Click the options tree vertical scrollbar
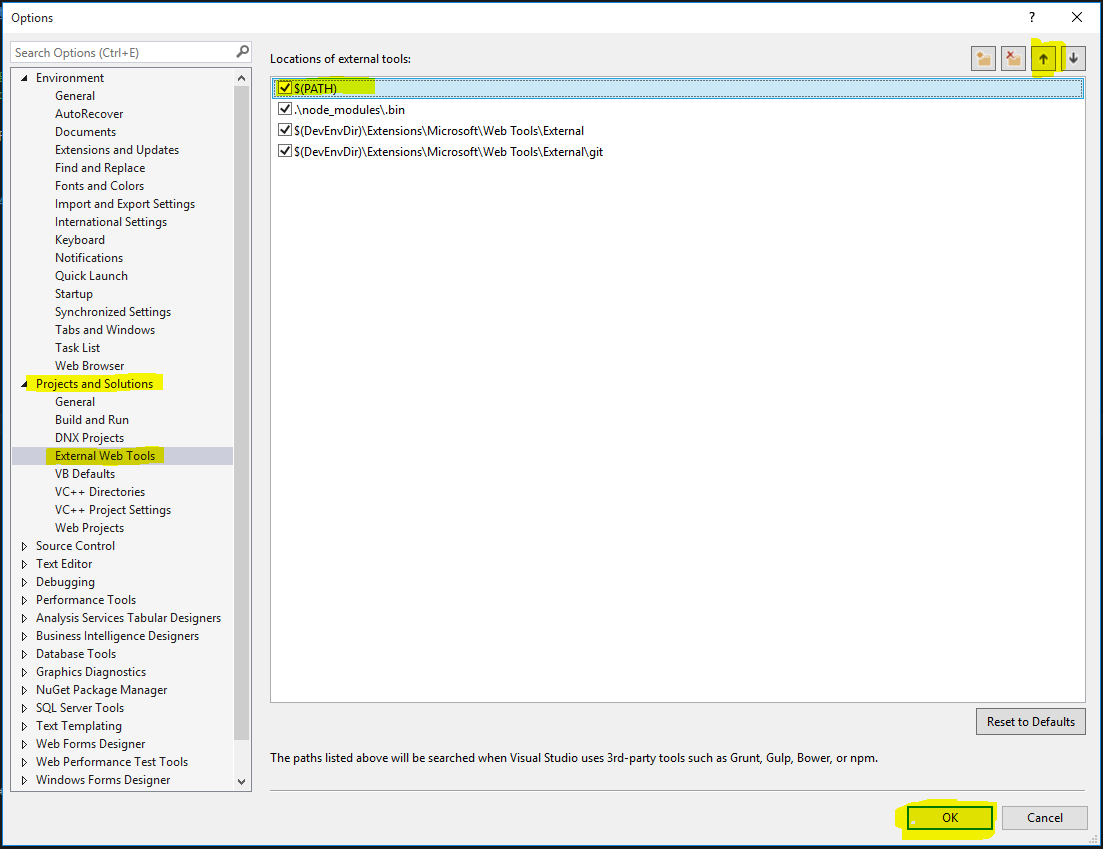Screen dimensions: 1103x849 coord(241,400)
